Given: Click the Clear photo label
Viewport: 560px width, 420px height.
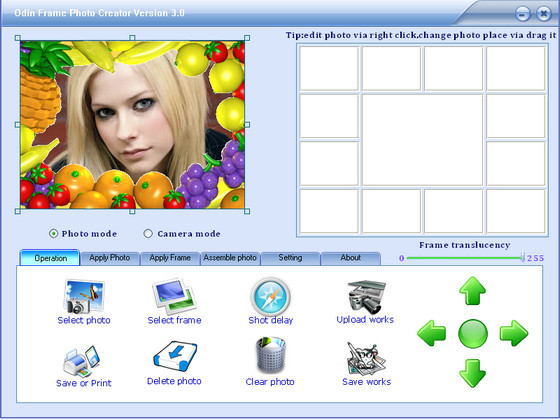Looking at the screenshot, I should (270, 382).
